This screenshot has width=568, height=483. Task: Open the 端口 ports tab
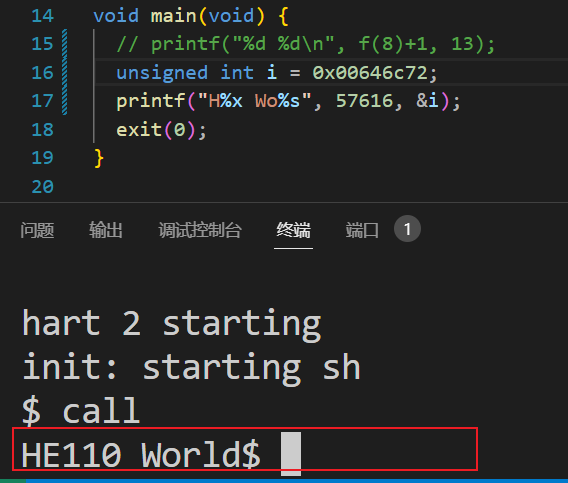tap(362, 230)
